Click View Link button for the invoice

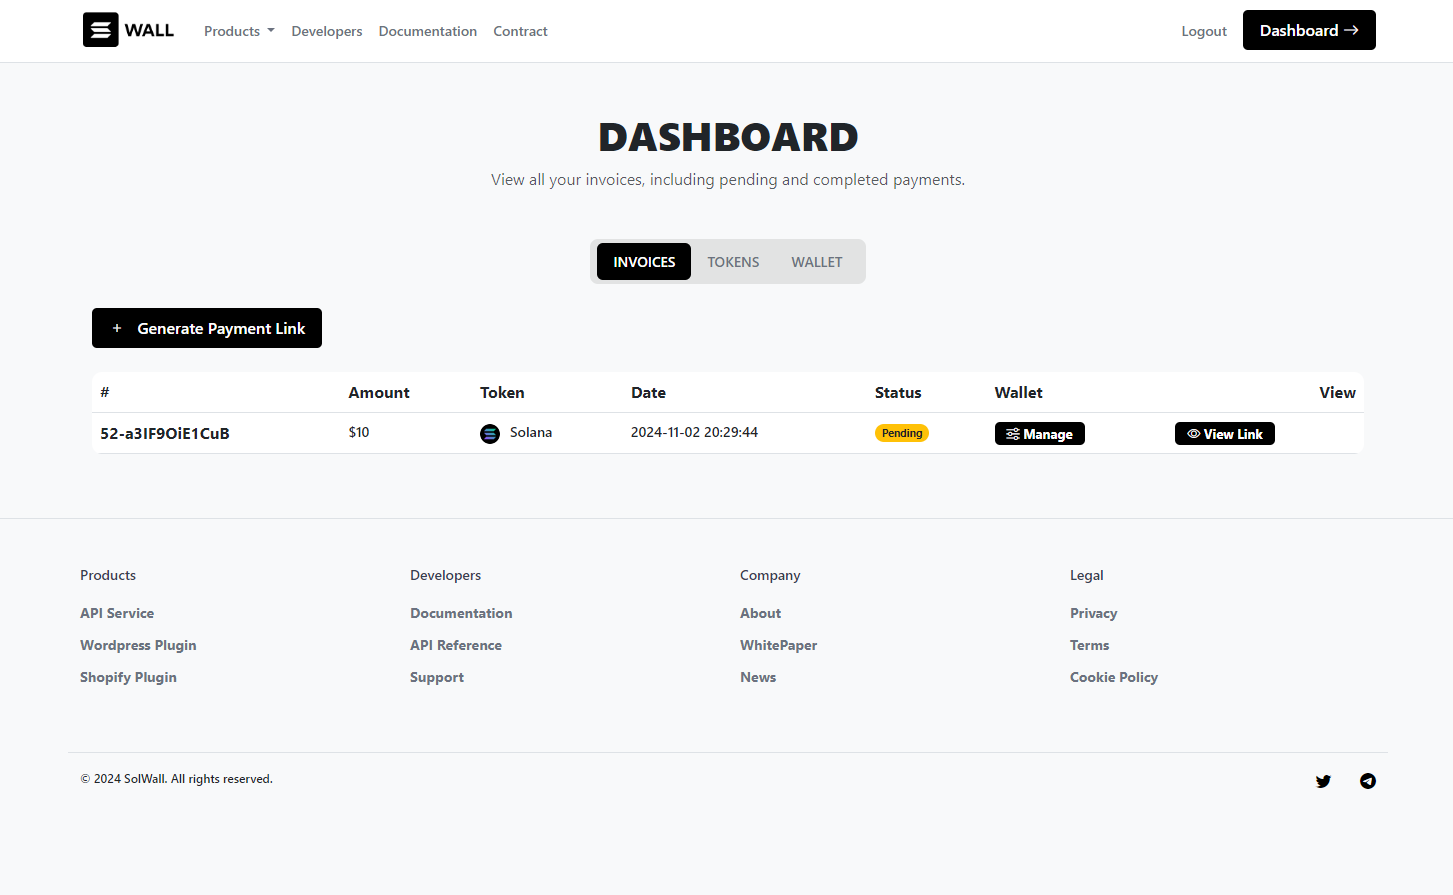click(1225, 434)
